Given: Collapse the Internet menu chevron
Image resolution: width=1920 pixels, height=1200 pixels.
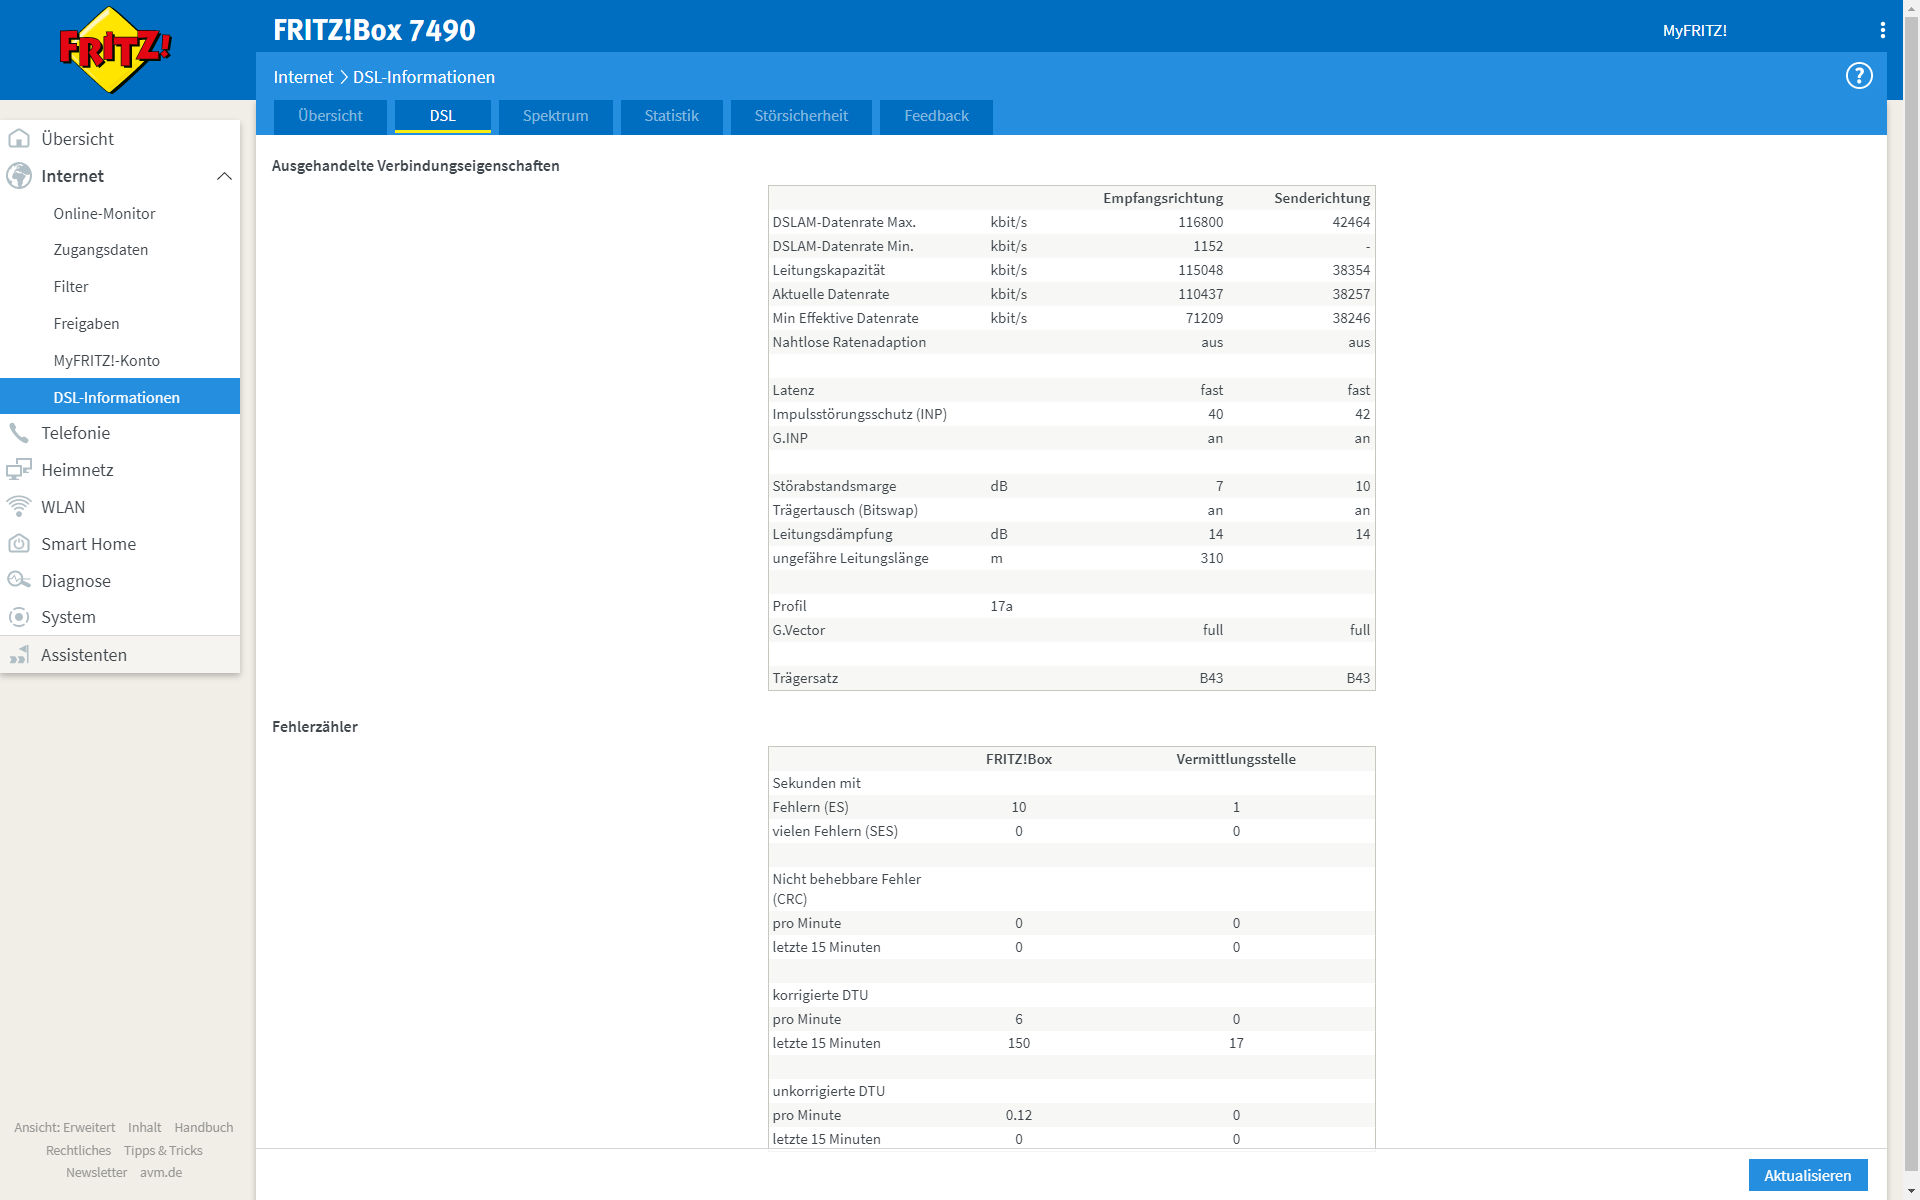Looking at the screenshot, I should [x=224, y=176].
